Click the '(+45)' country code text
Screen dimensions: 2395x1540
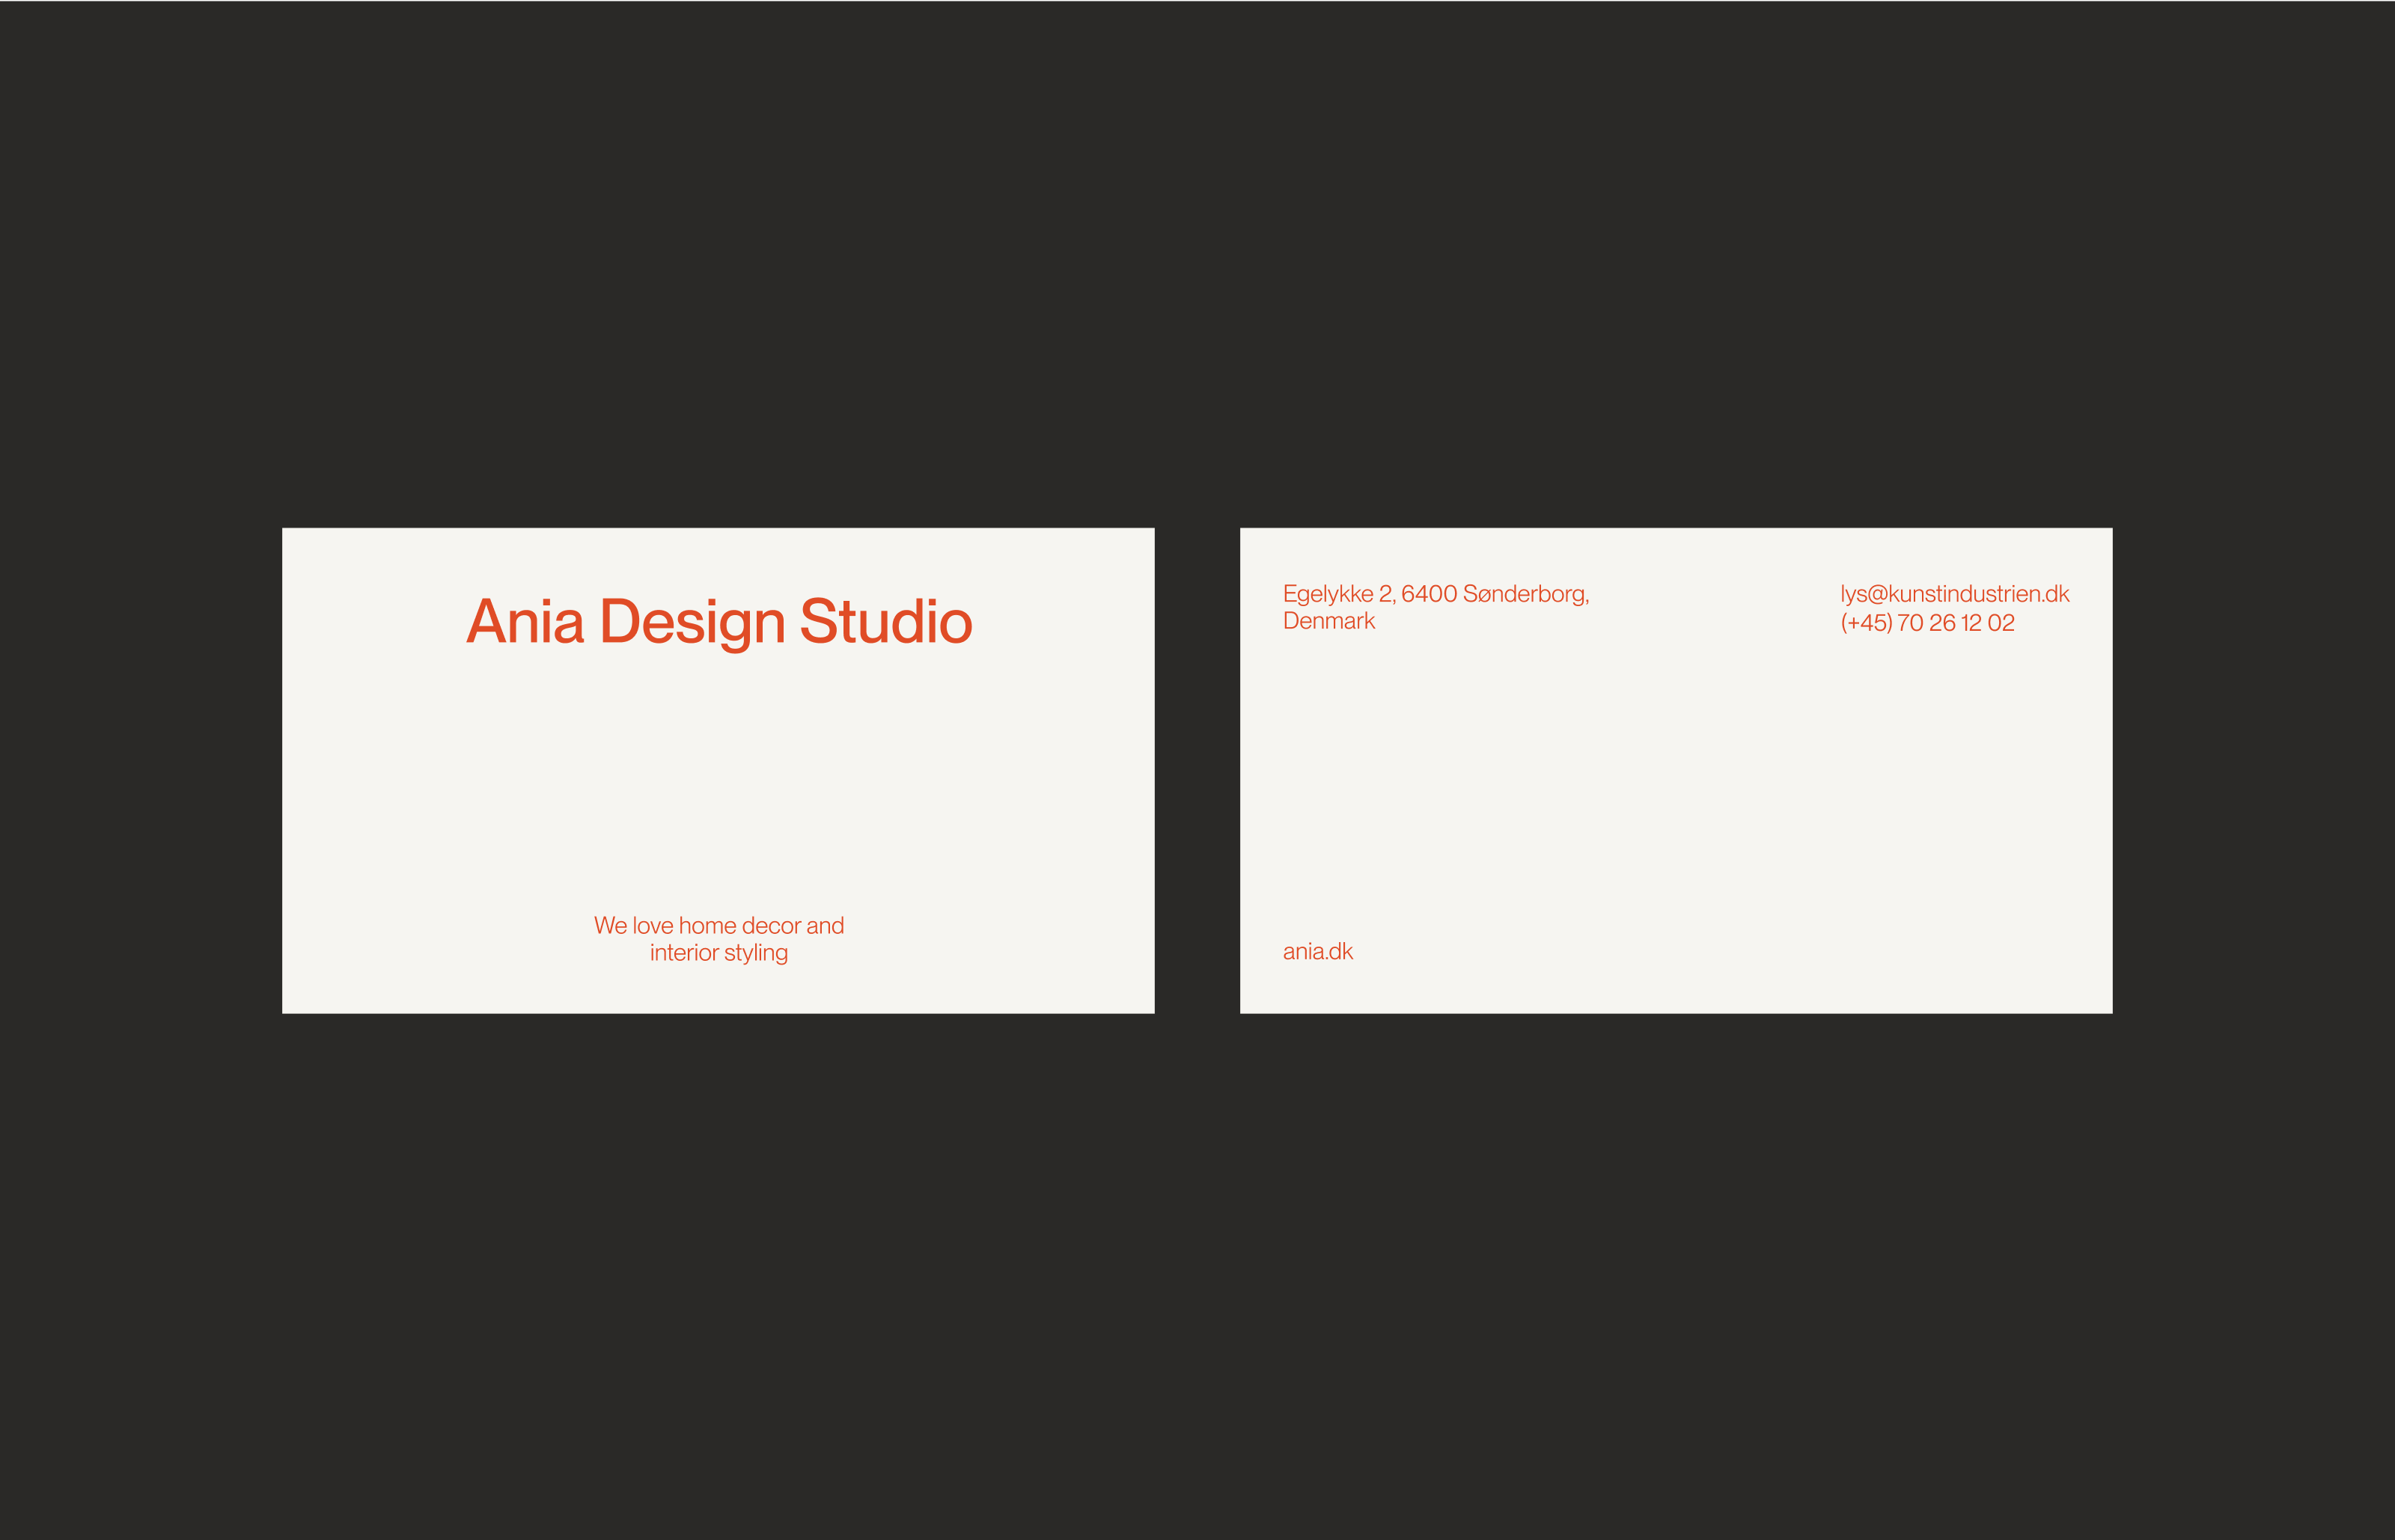coord(1866,623)
